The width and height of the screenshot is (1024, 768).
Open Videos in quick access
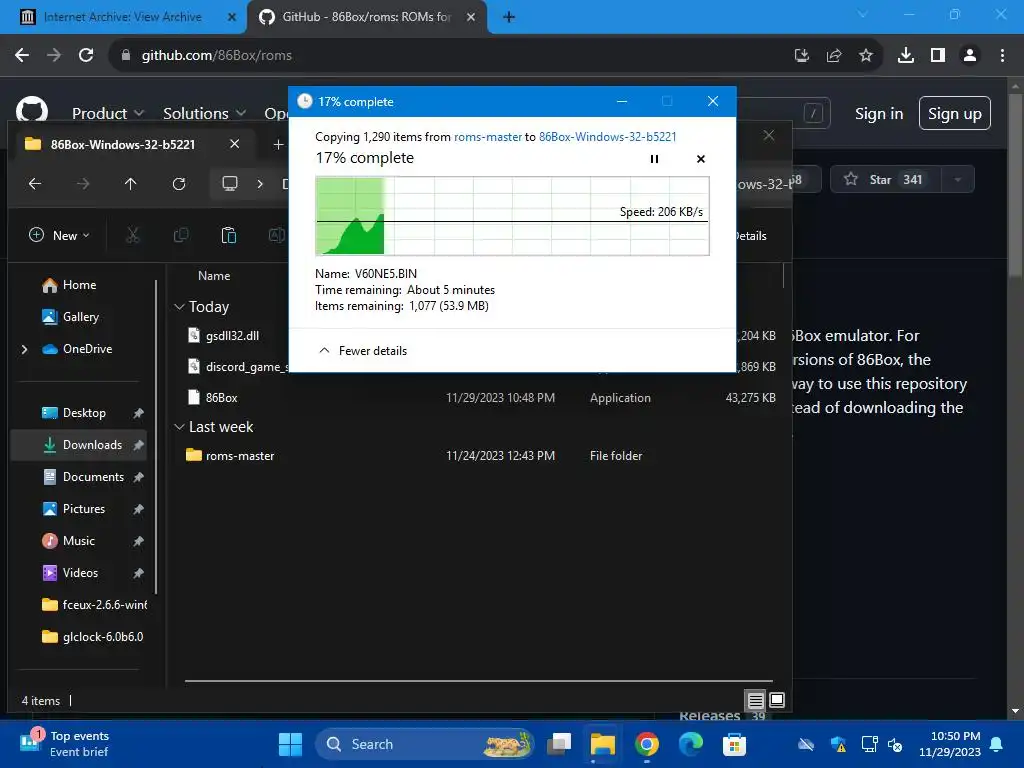tap(80, 573)
